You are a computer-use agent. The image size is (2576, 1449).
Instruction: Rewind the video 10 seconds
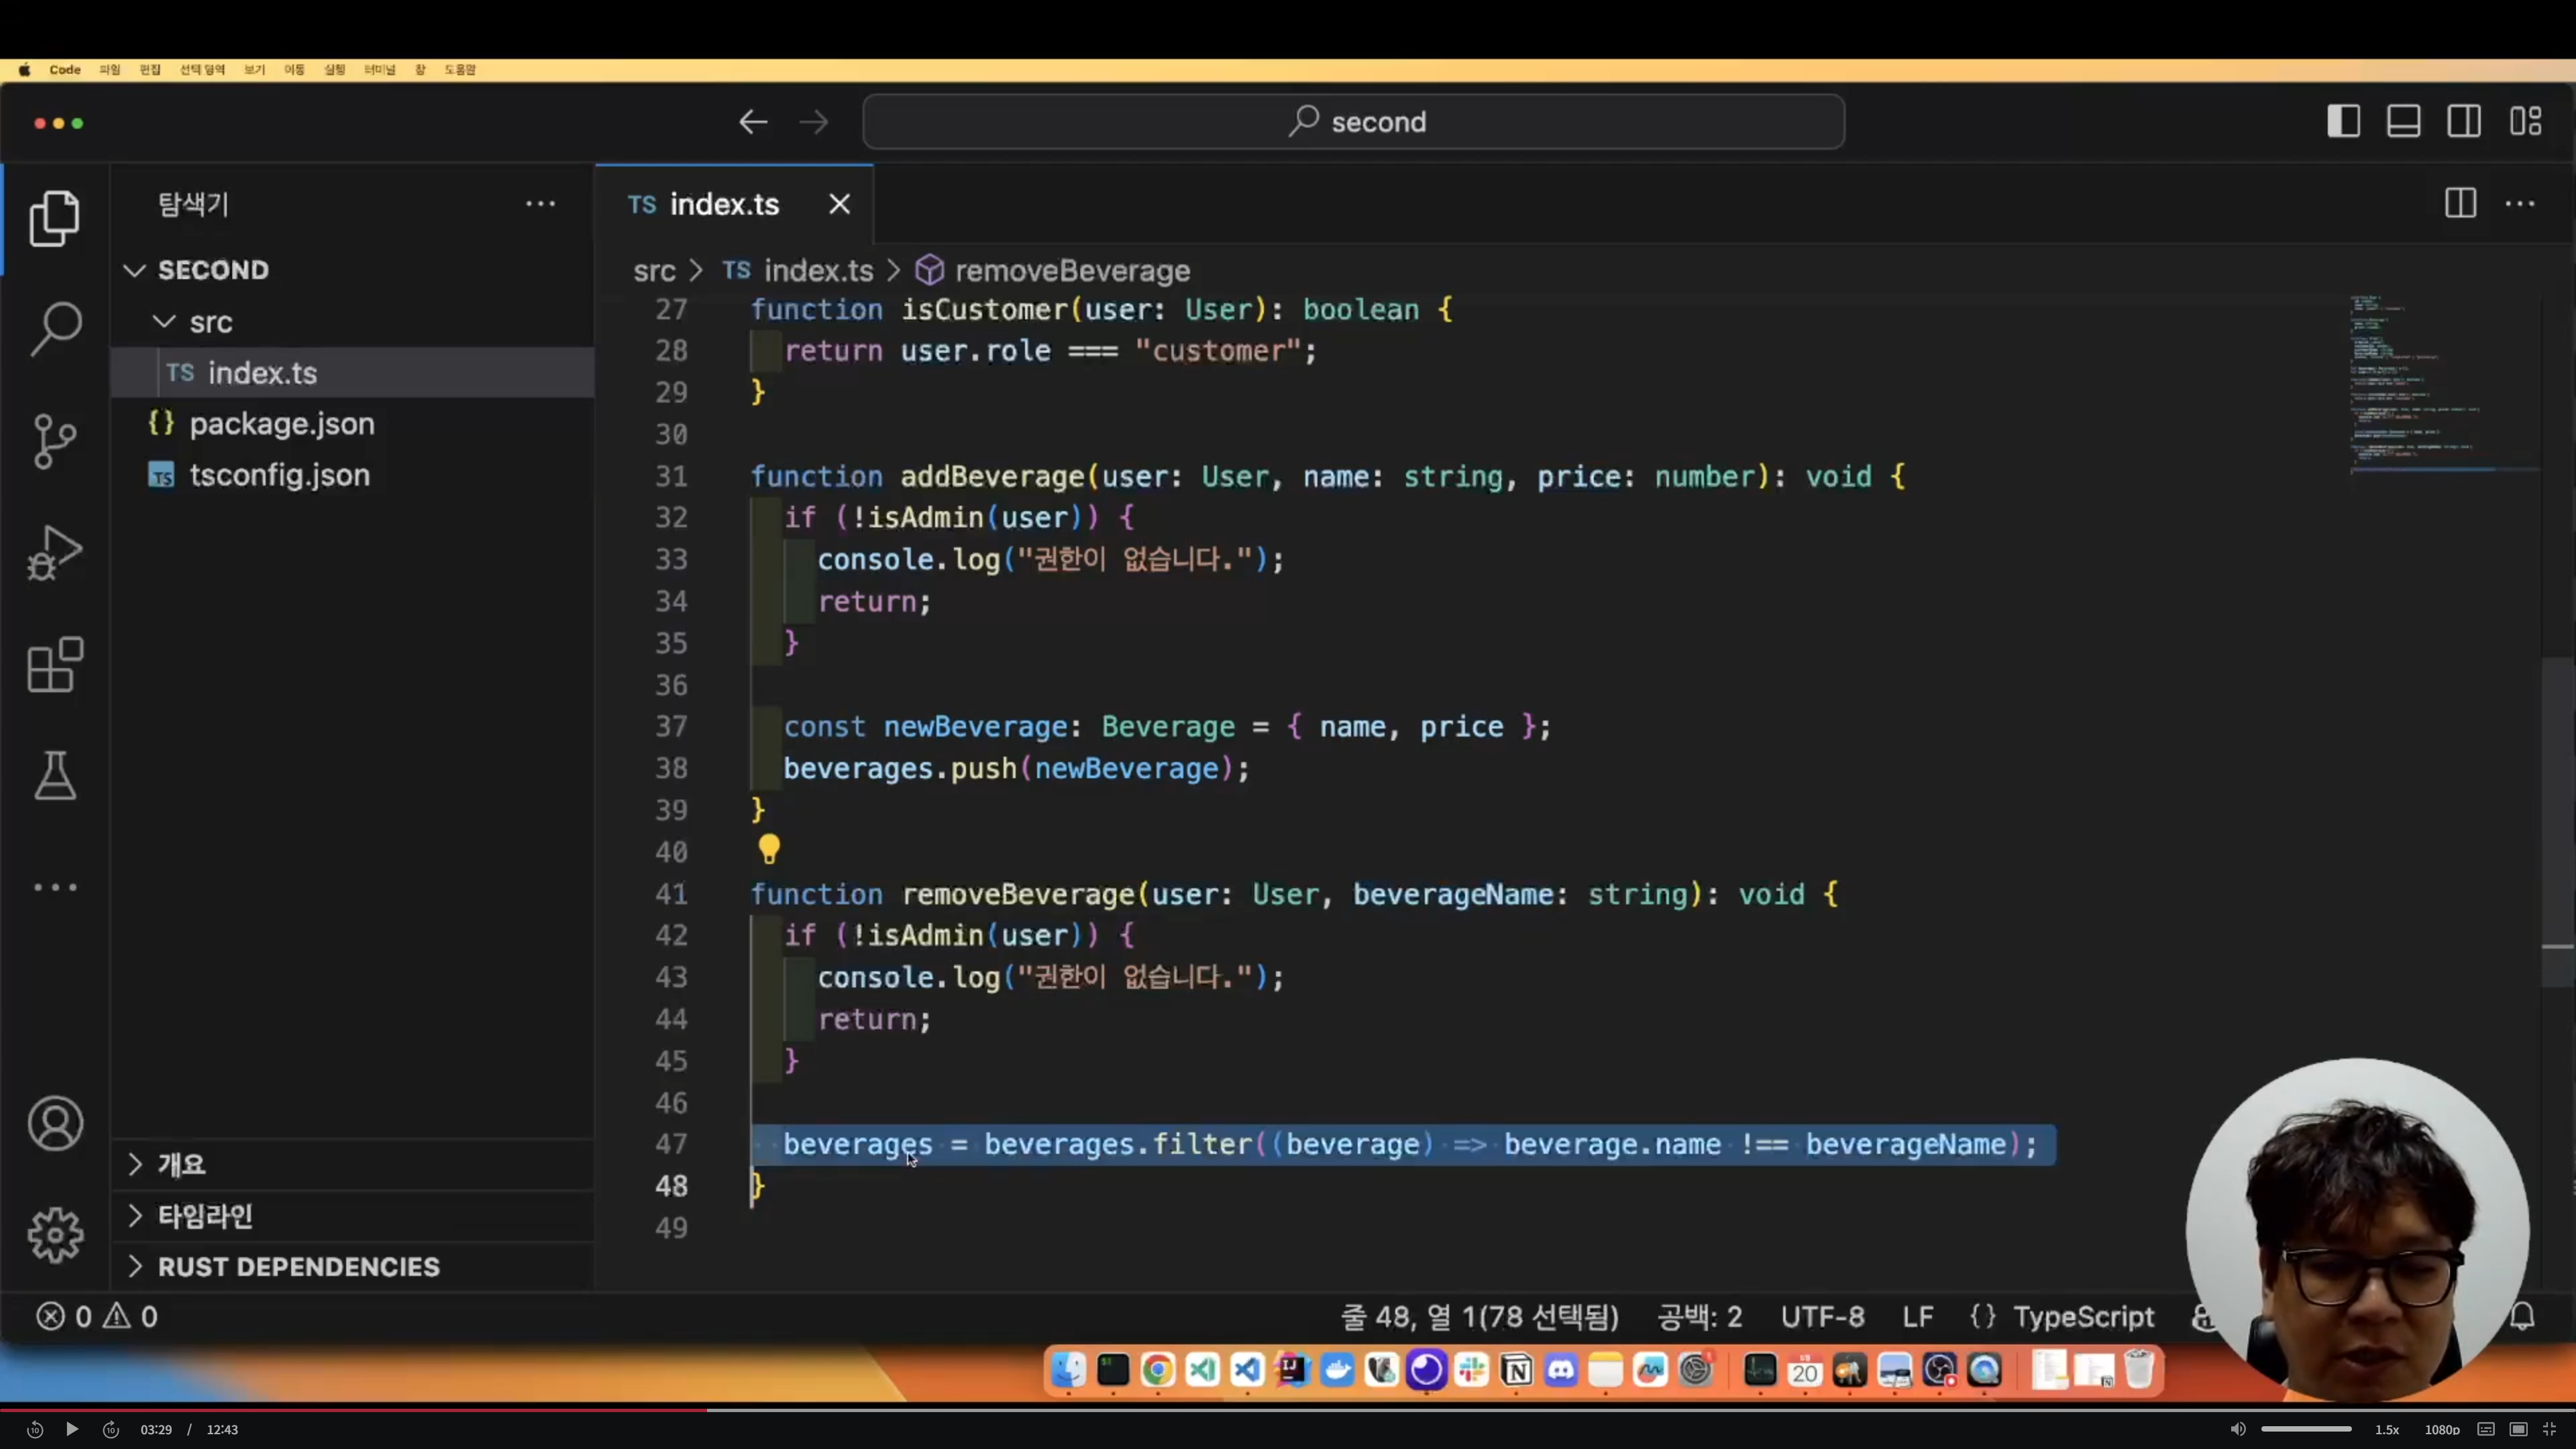(35, 1429)
